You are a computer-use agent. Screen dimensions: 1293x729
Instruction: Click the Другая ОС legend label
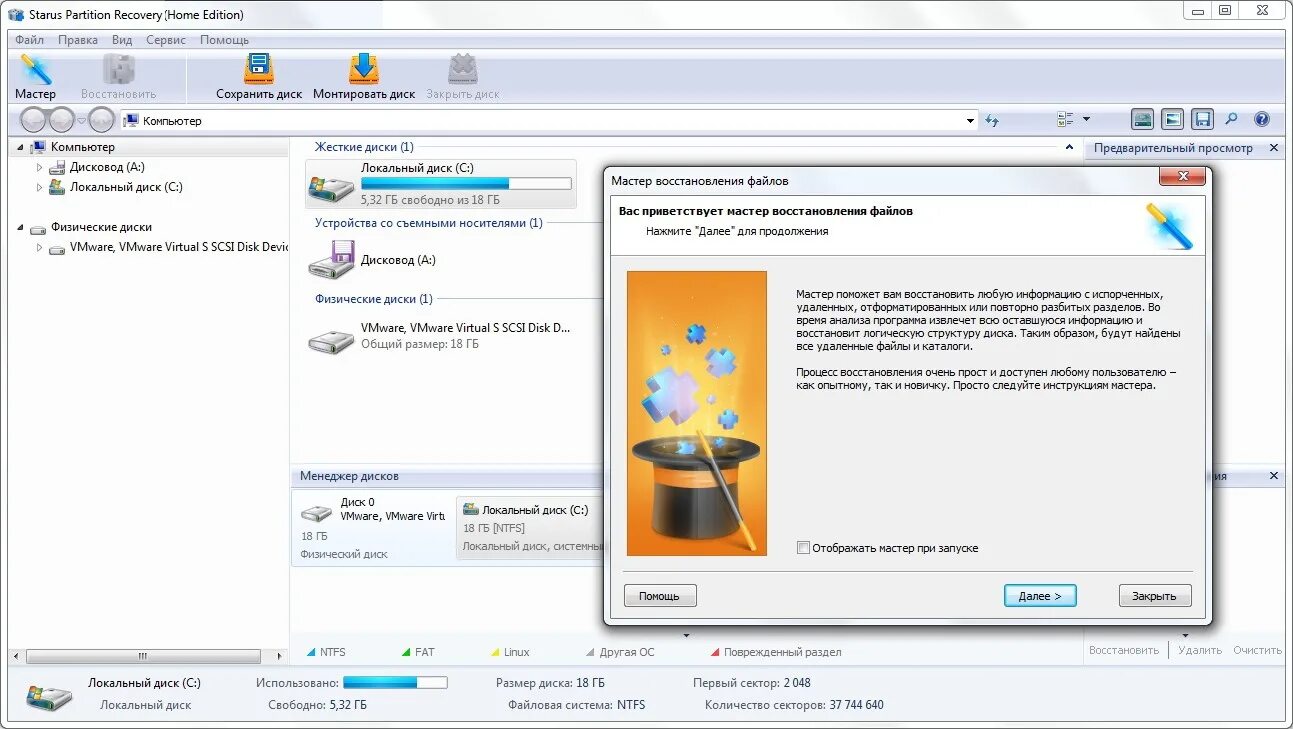point(627,652)
